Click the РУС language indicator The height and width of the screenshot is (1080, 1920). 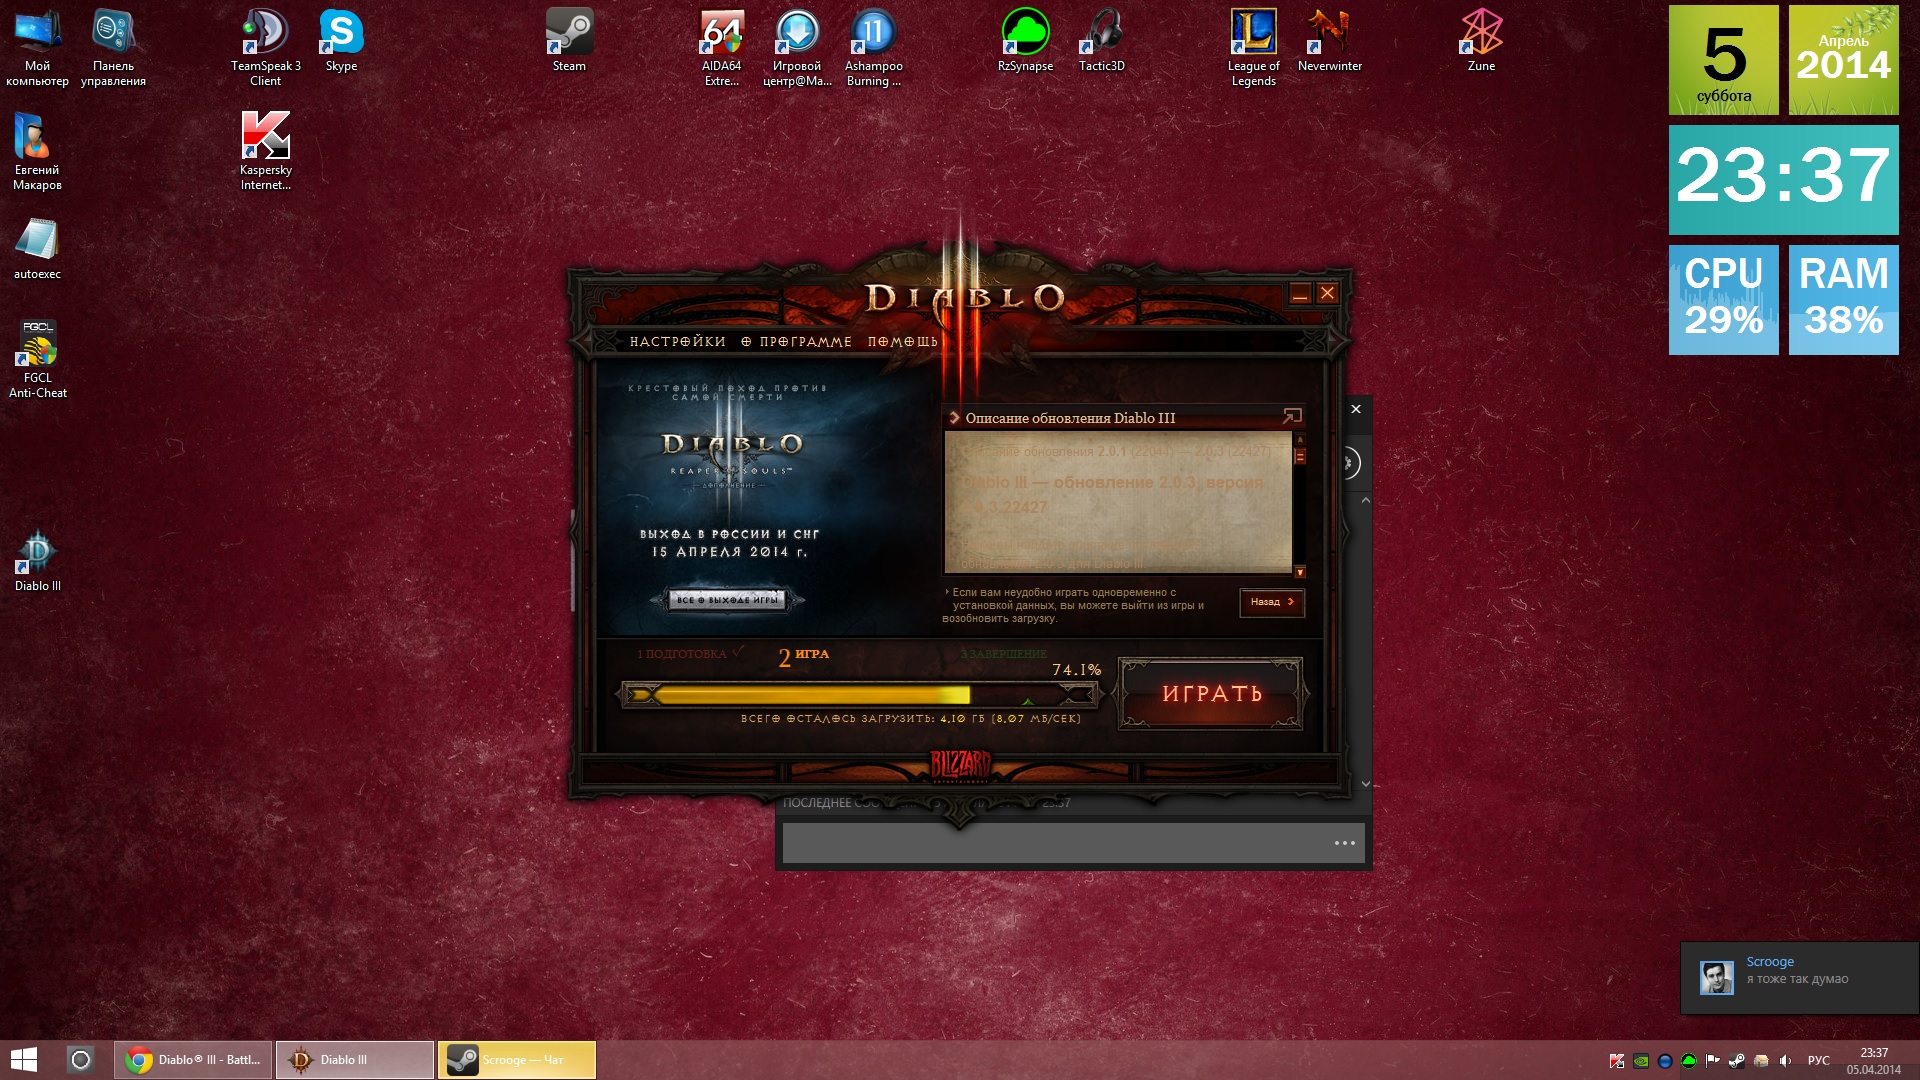(1819, 1061)
